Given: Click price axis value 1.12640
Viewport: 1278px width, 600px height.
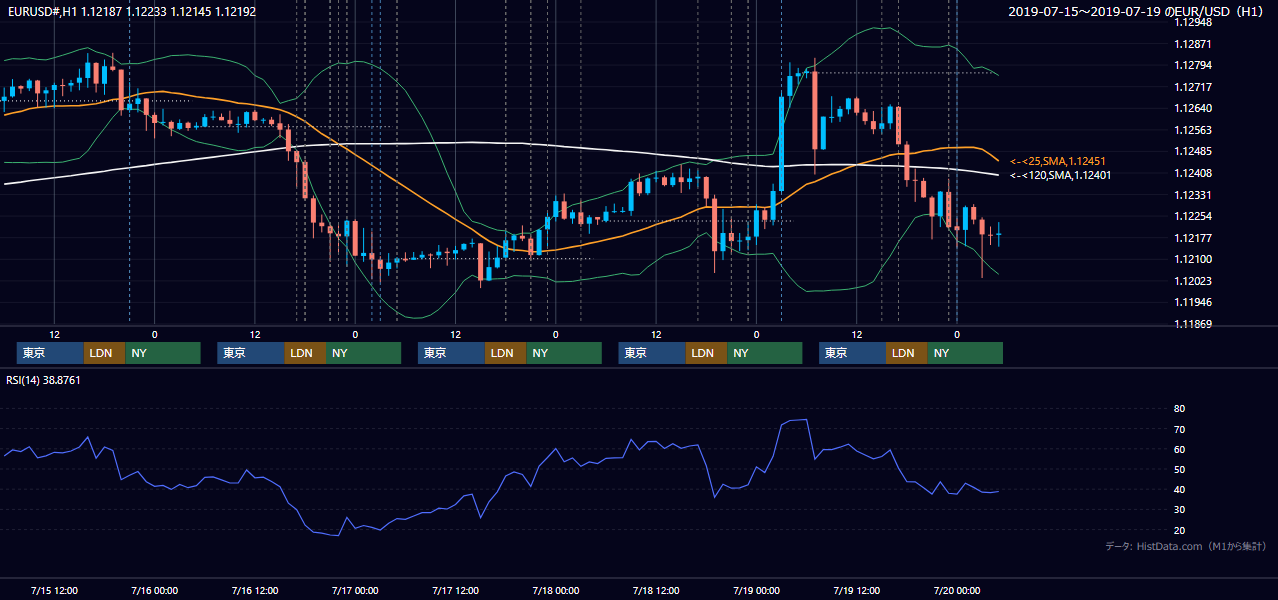Looking at the screenshot, I should point(1193,108).
